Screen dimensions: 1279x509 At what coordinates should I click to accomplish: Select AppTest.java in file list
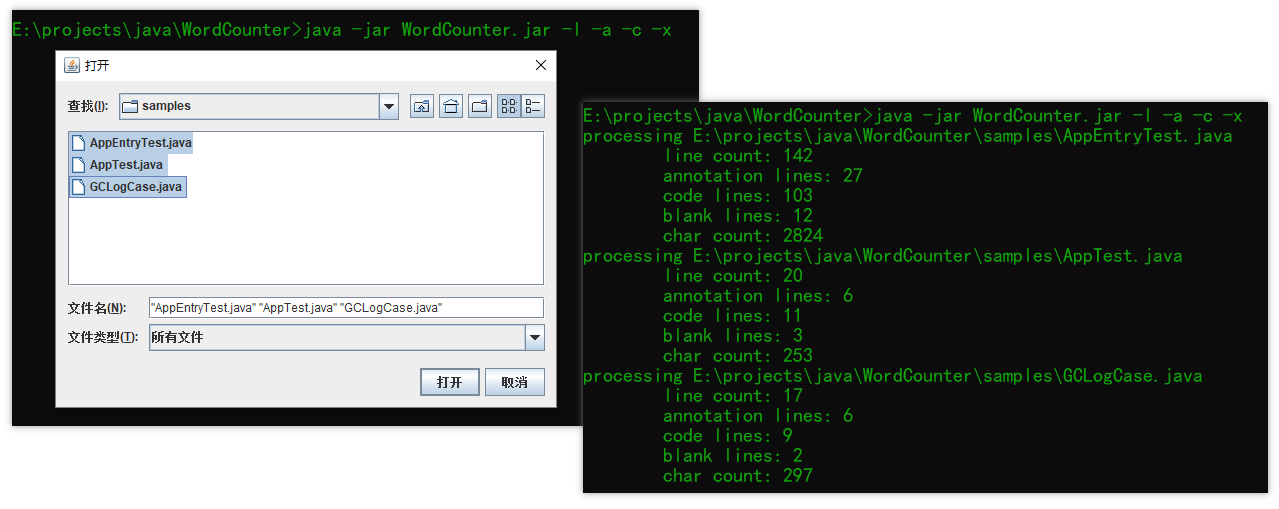tap(118, 165)
